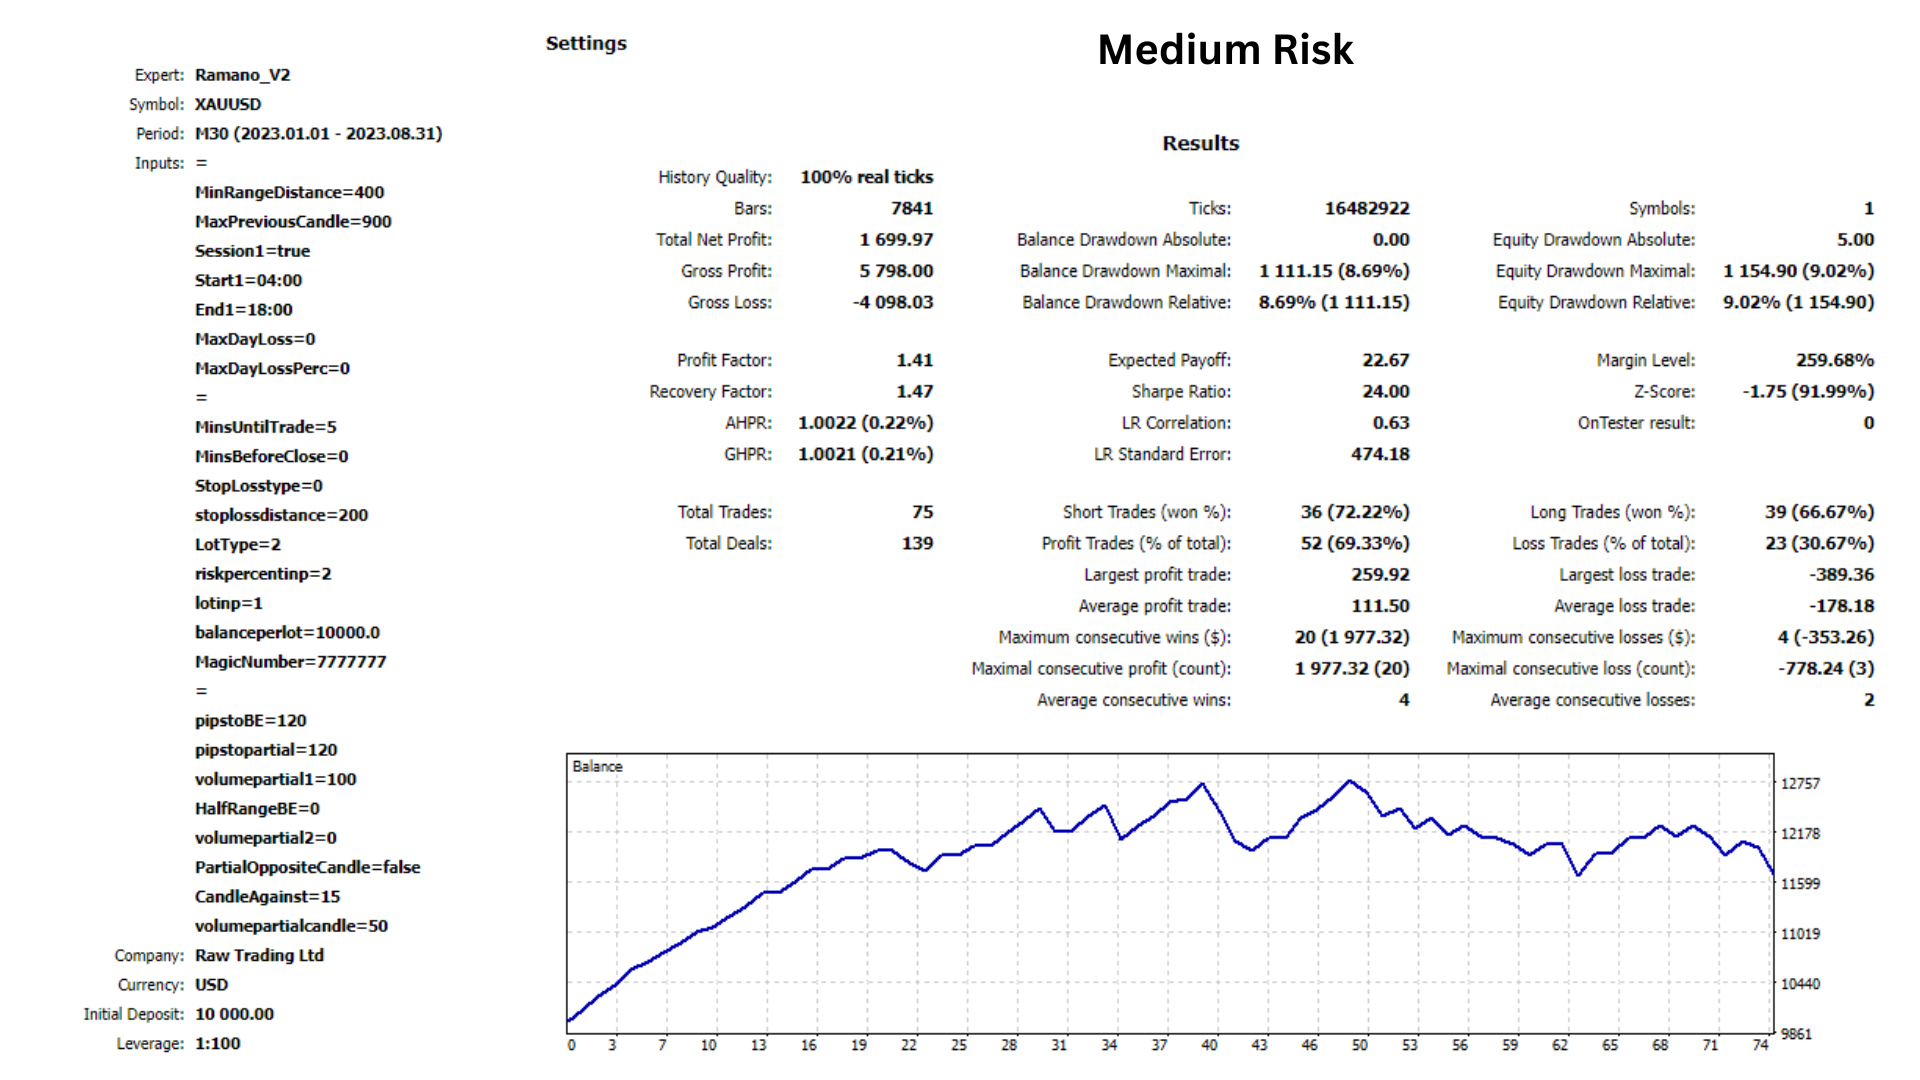1920x1080 pixels.
Task: Click the Medium Risk heading
Action: (1225, 50)
